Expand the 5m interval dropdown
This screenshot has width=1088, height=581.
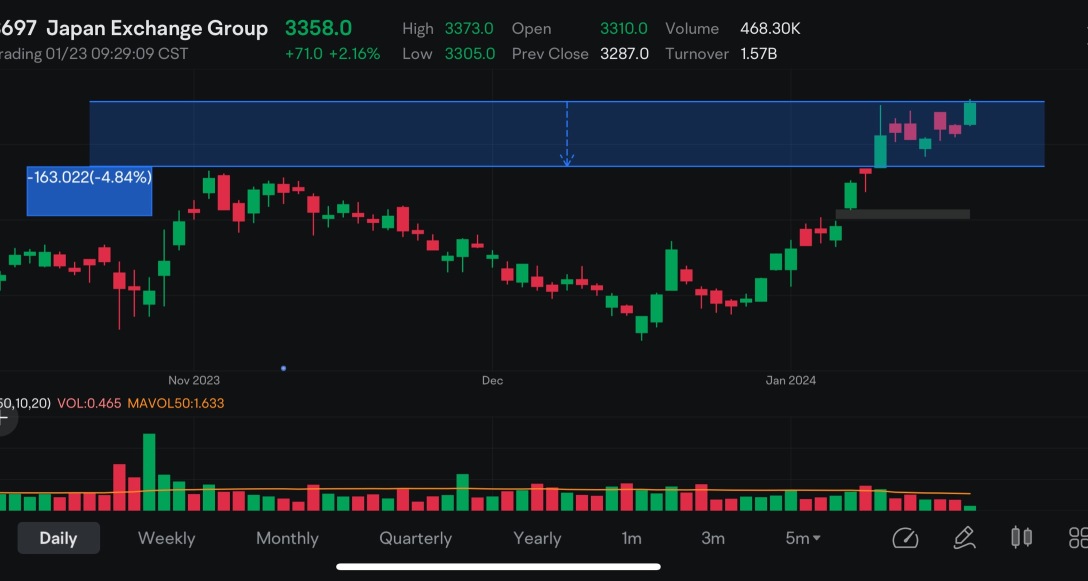(x=803, y=538)
